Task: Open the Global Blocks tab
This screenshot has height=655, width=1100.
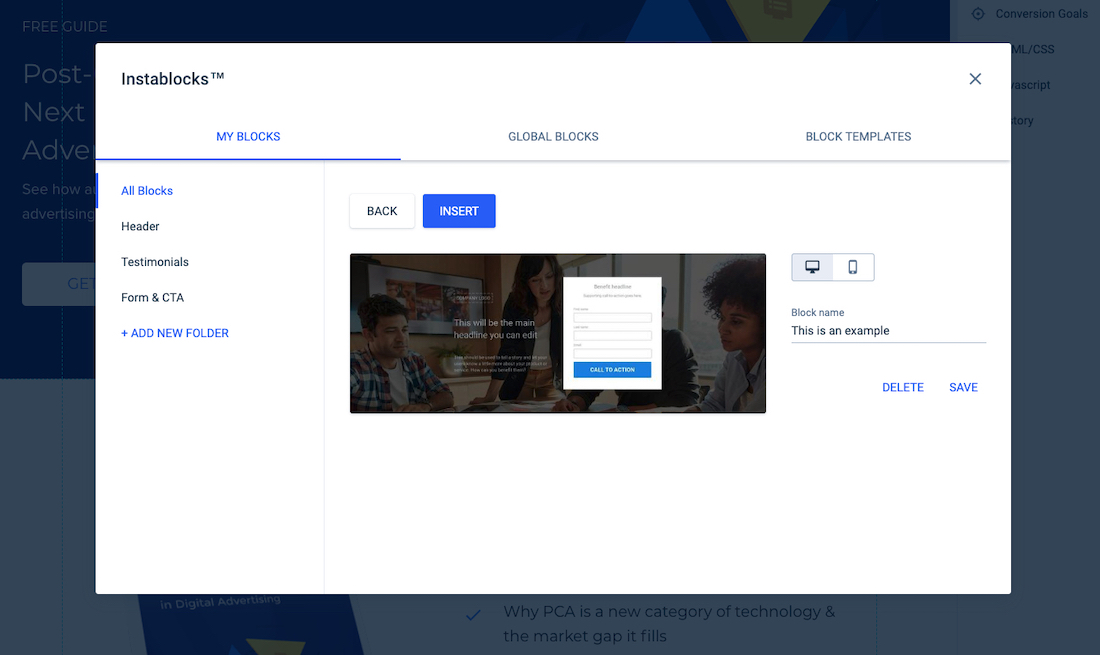Action: point(553,137)
